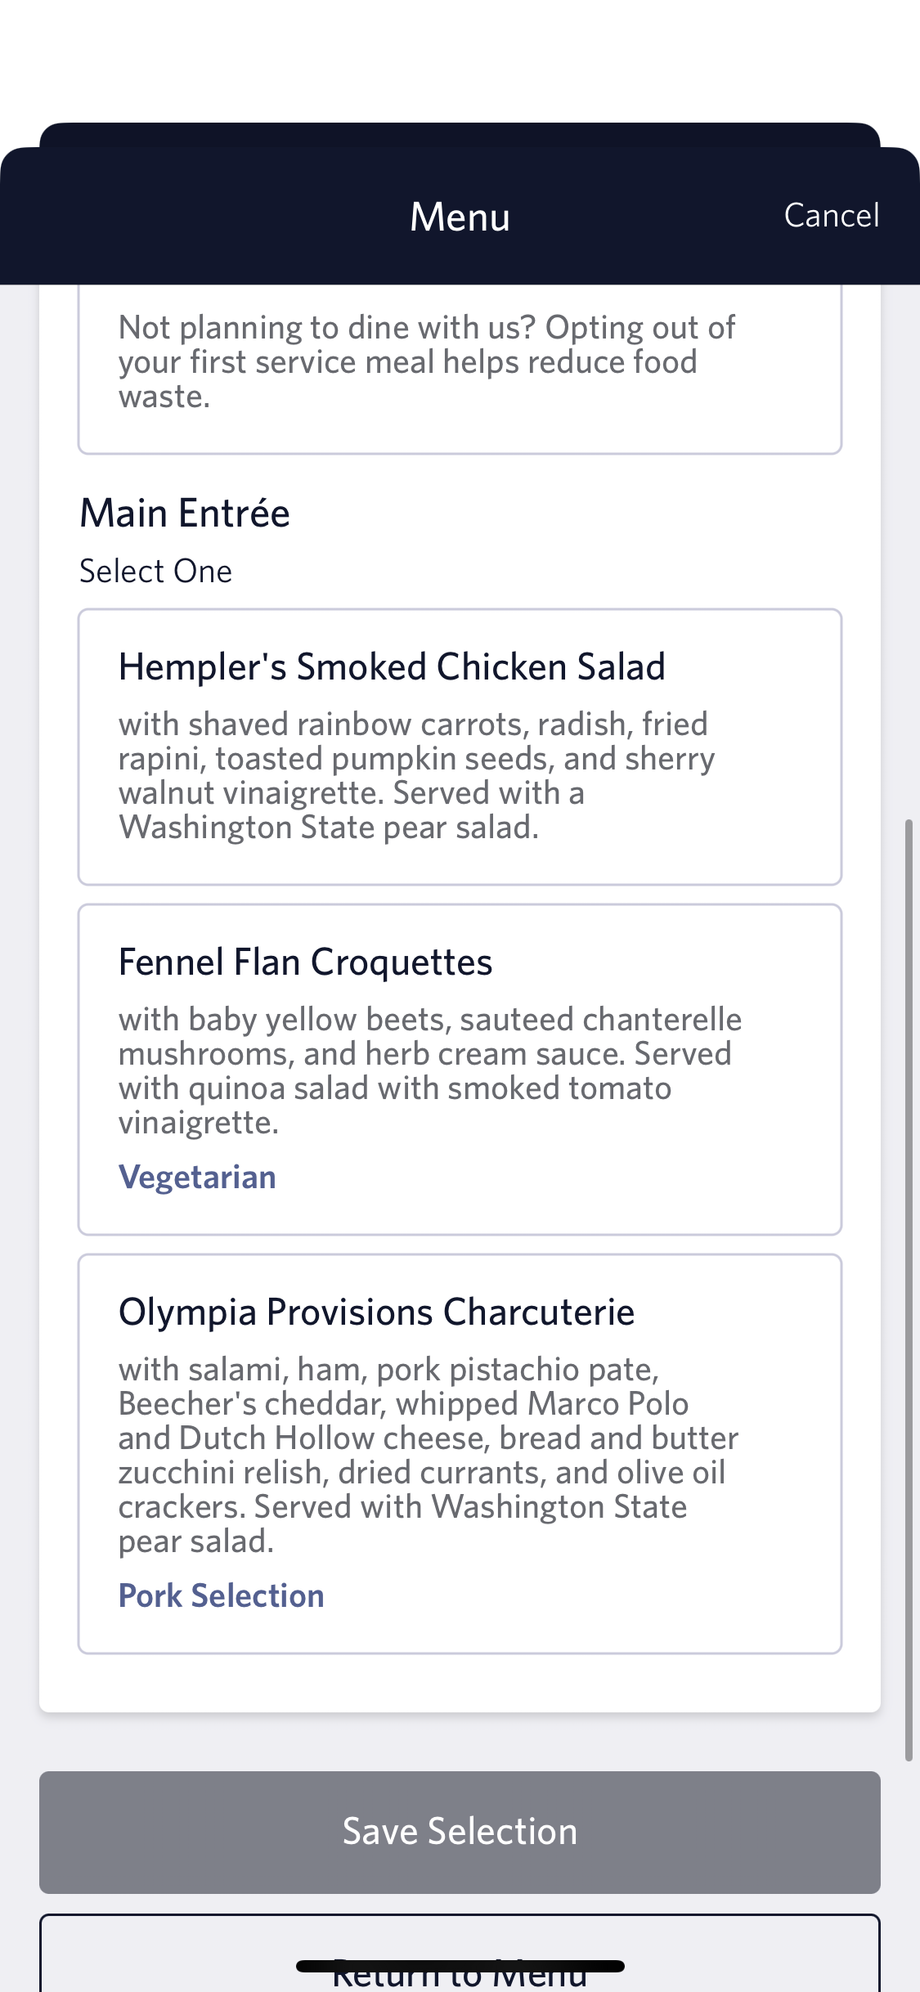Pick the Olympia Provisions Charcuterie entrée
Screen dimensions: 920x1992
coord(376,1312)
